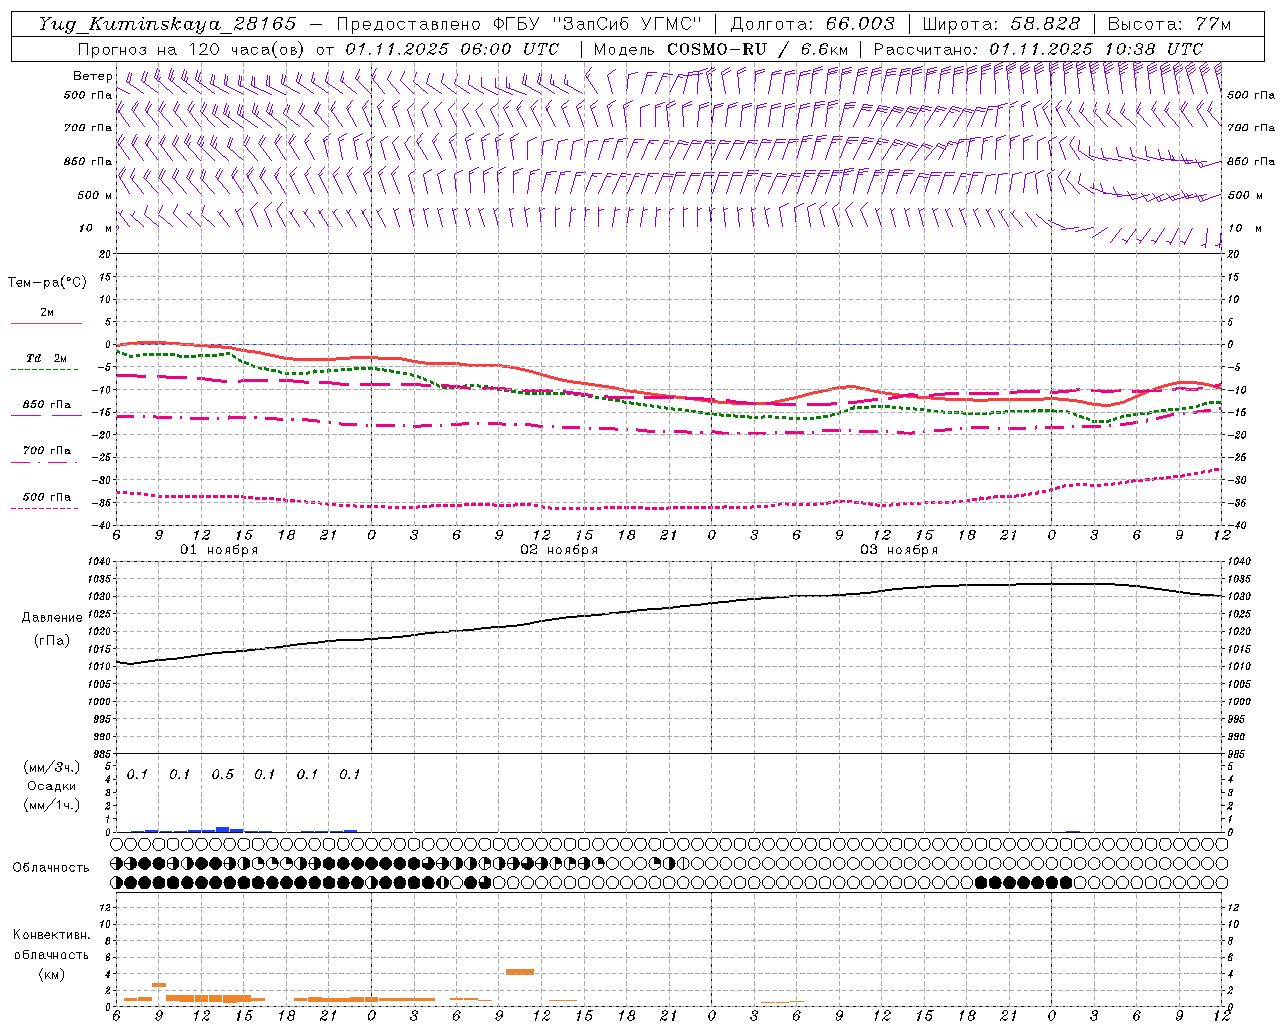Click the tallest orange convective cloud bar
This screenshot has height=1024, width=1280.
point(519,971)
